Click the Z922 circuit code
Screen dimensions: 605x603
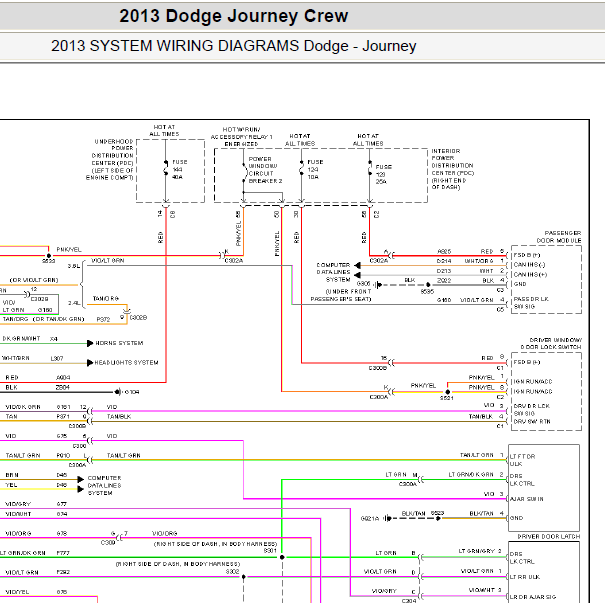pyautogui.click(x=444, y=280)
